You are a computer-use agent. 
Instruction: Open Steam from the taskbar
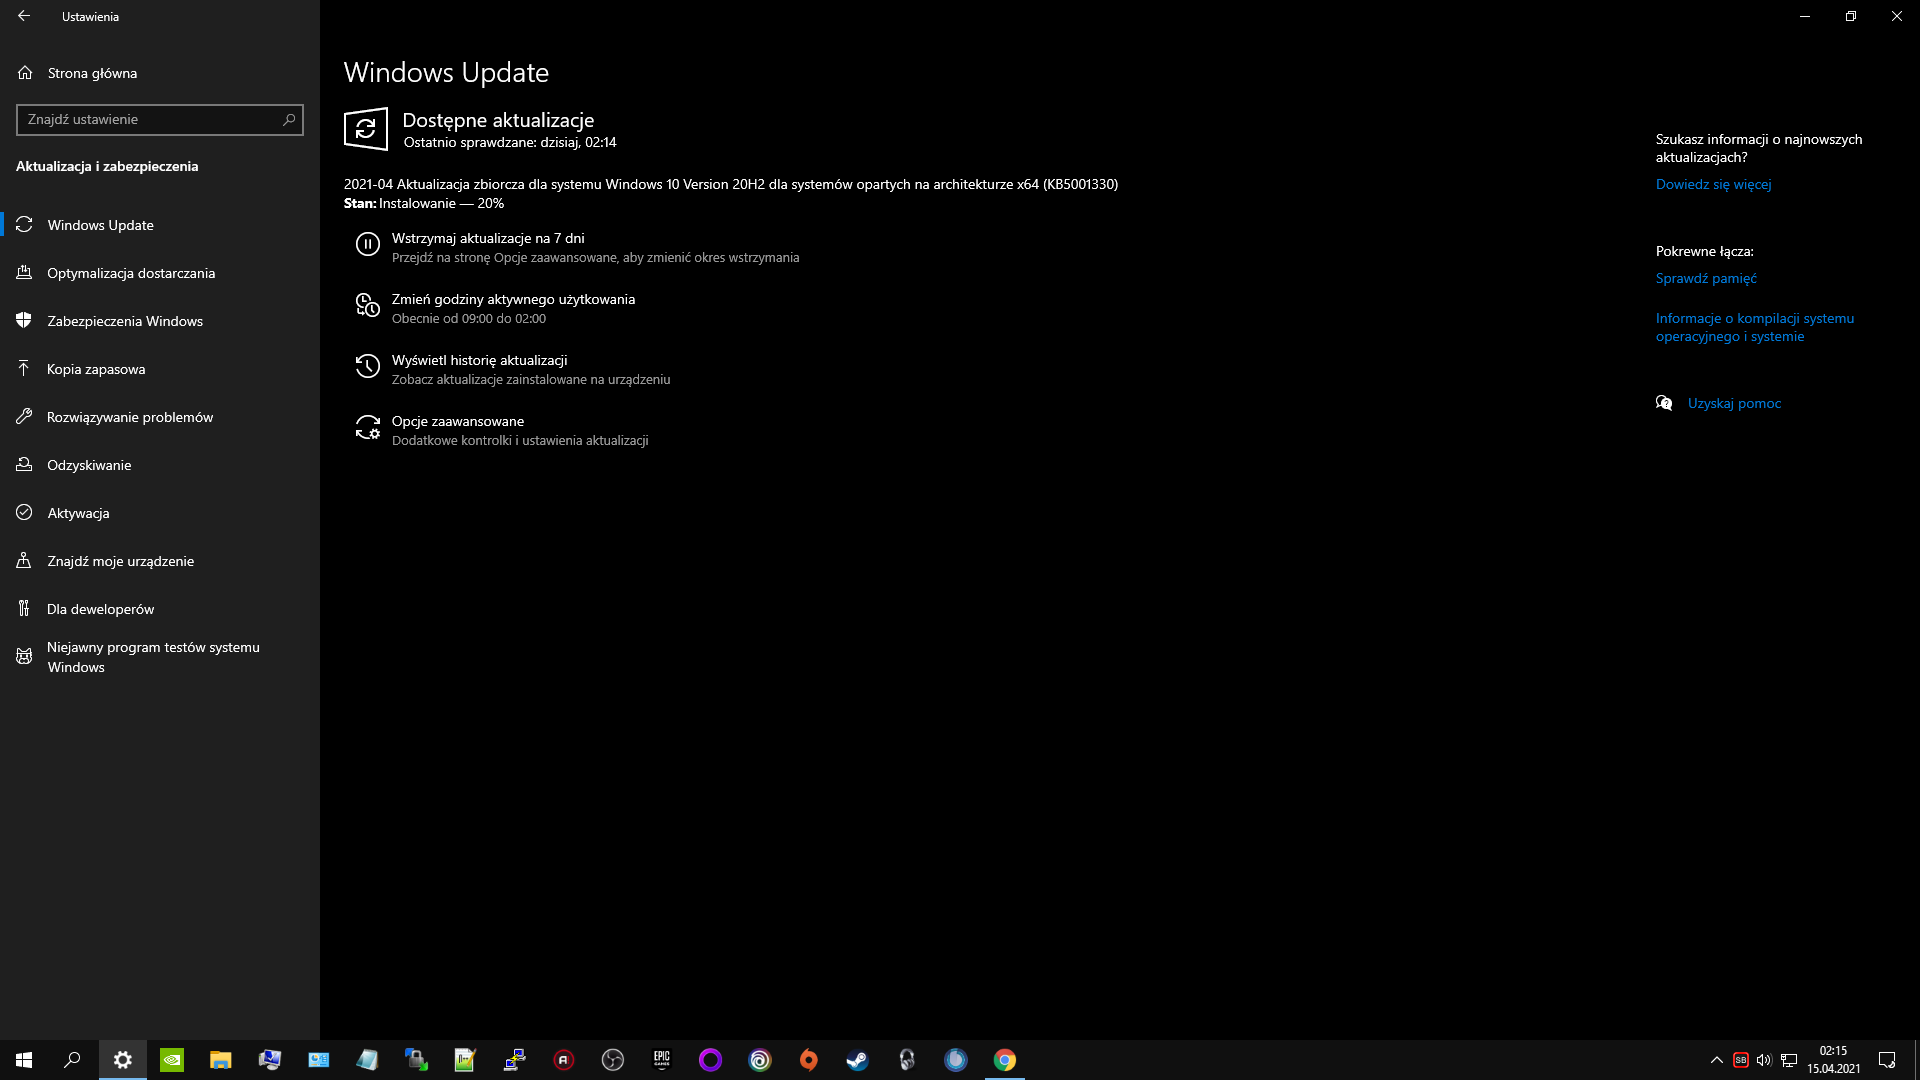click(x=857, y=1060)
